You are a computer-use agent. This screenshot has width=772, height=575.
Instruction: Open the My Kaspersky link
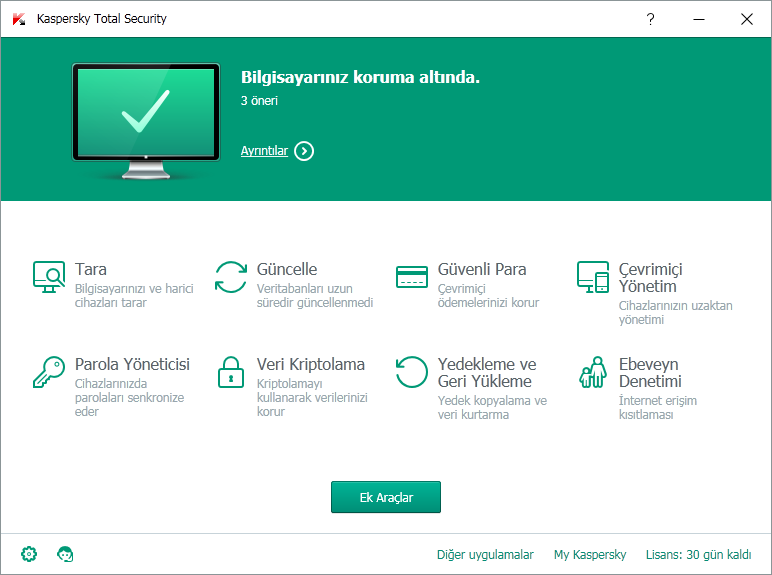coord(590,554)
